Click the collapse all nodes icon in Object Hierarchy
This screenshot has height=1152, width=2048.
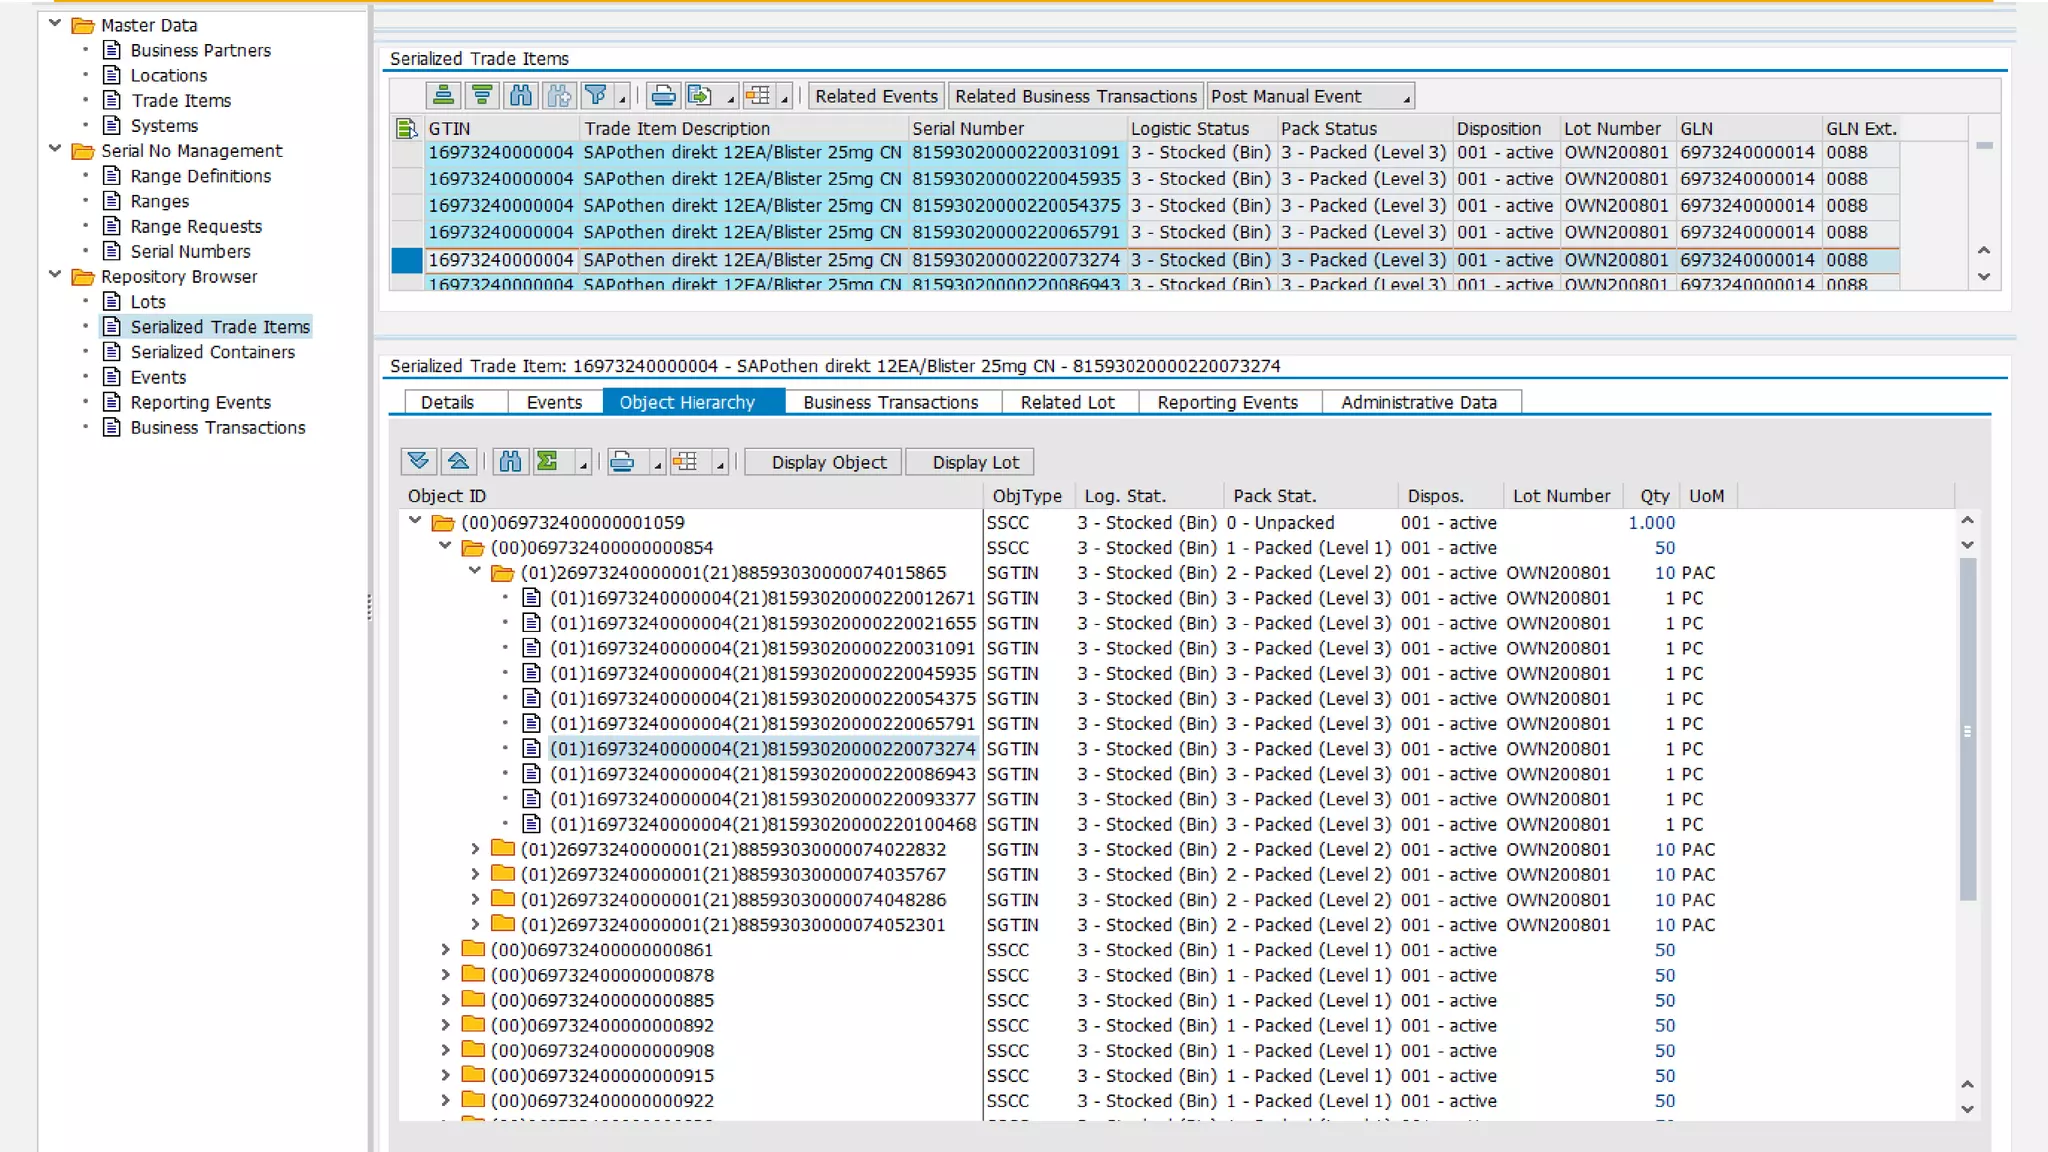(x=458, y=462)
